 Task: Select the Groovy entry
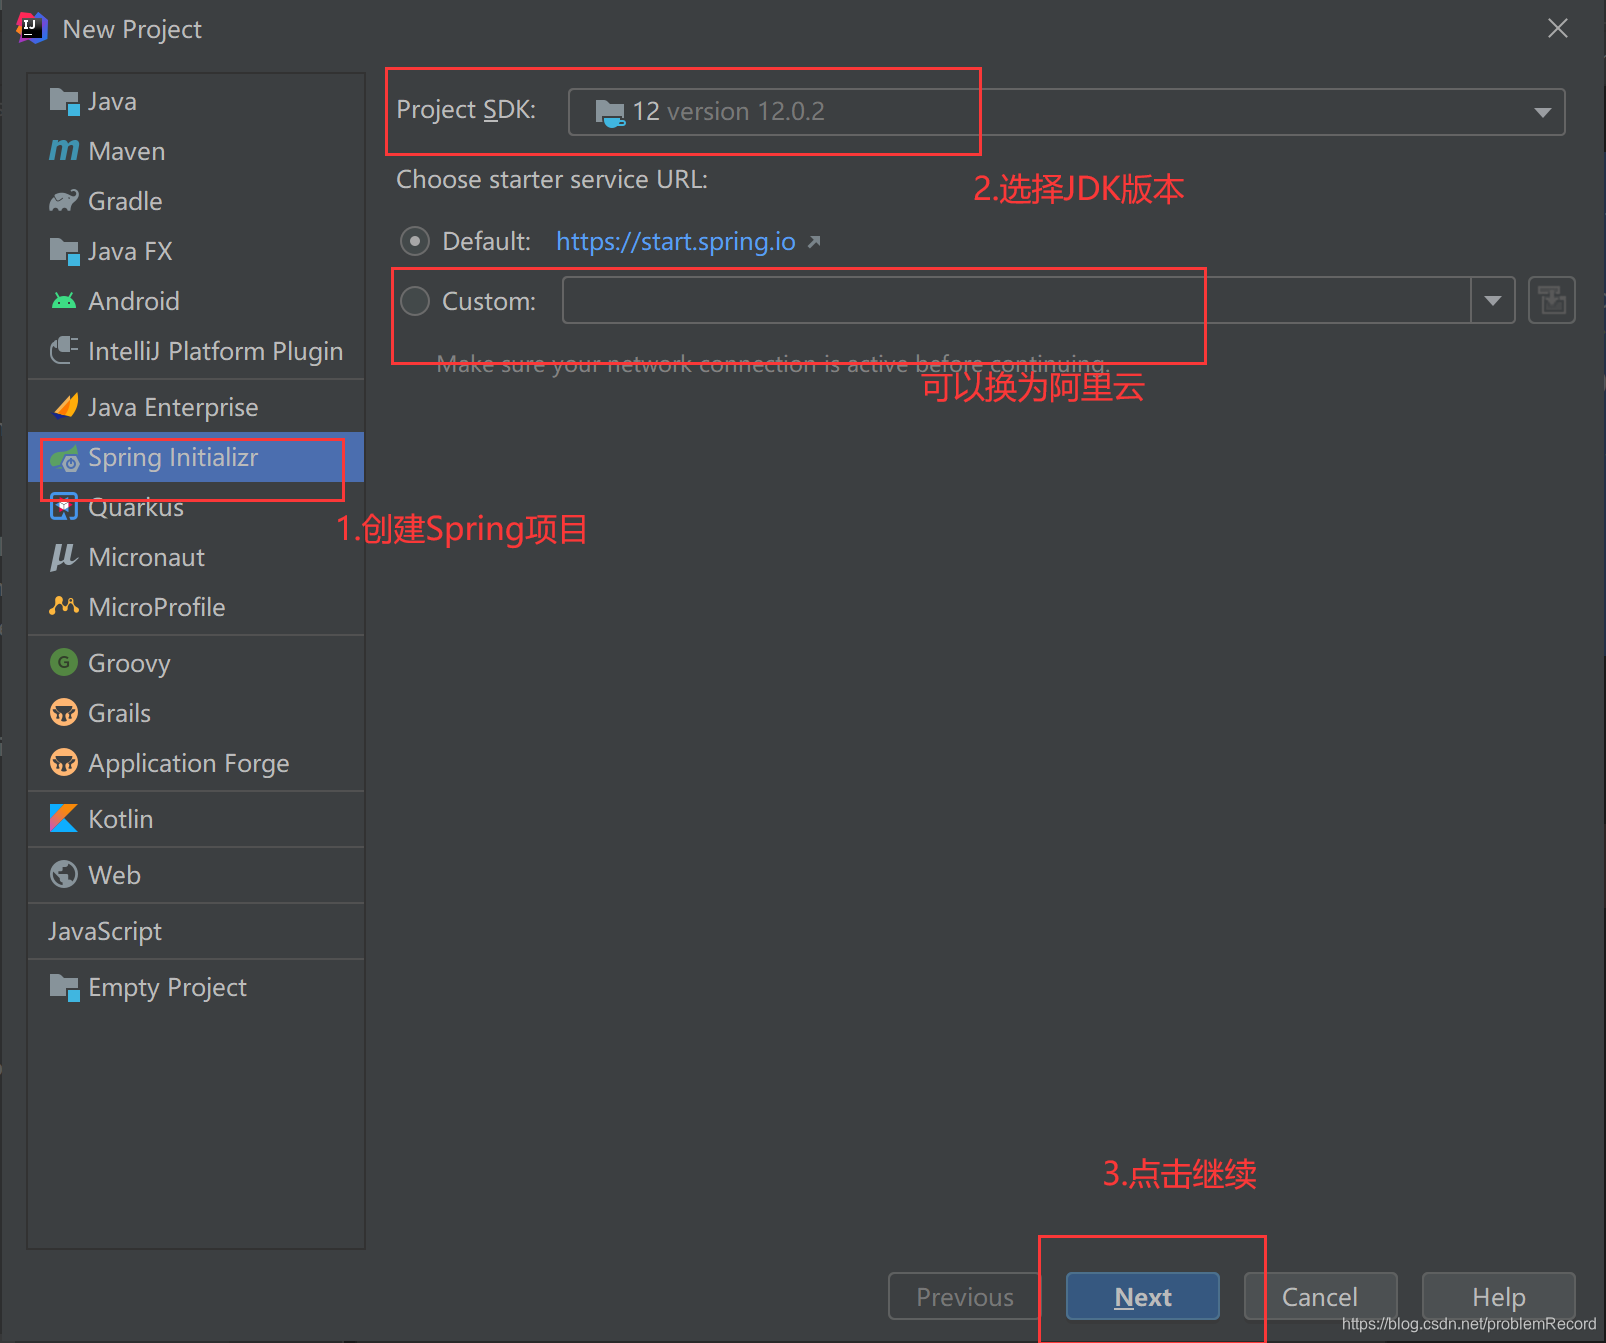(x=196, y=663)
